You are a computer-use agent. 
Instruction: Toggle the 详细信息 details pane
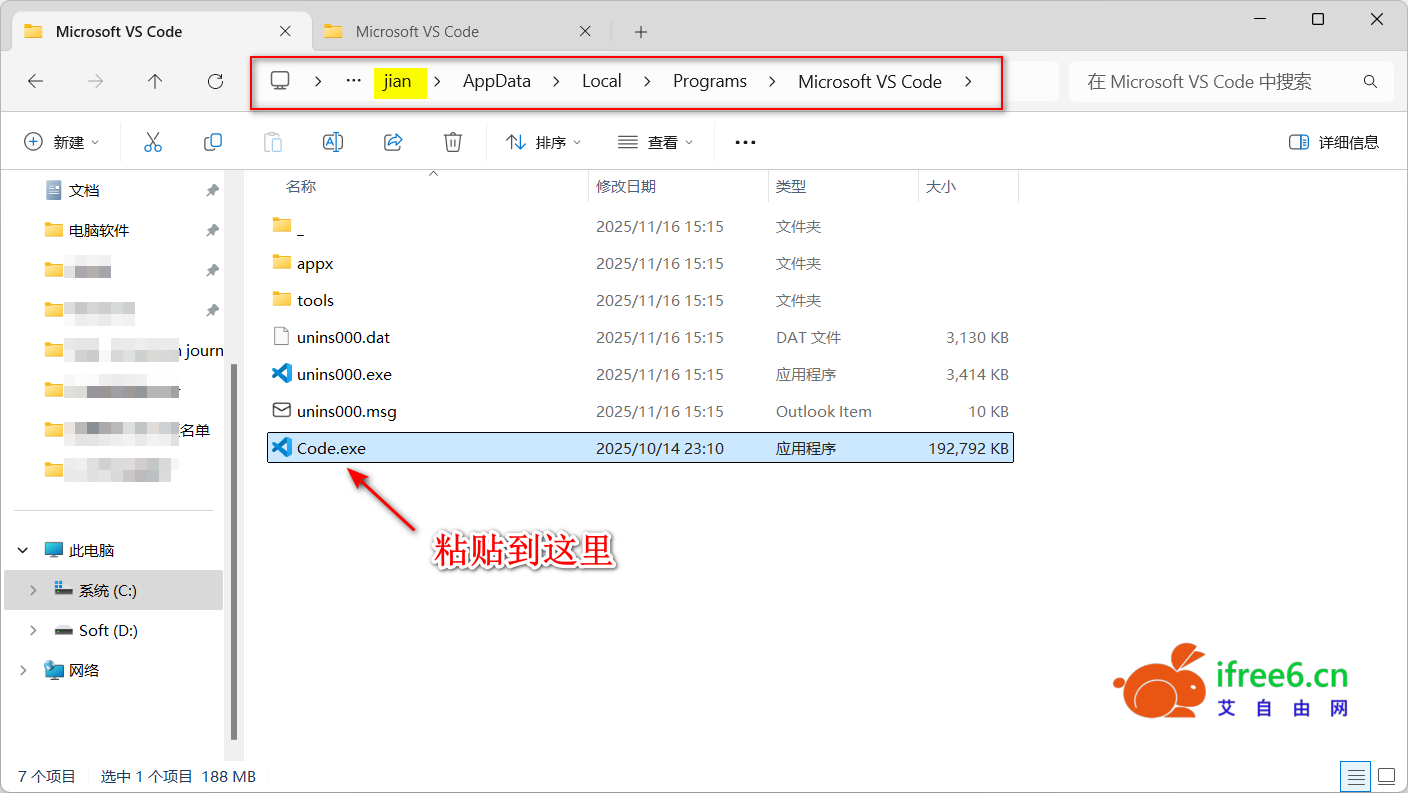[x=1334, y=142]
